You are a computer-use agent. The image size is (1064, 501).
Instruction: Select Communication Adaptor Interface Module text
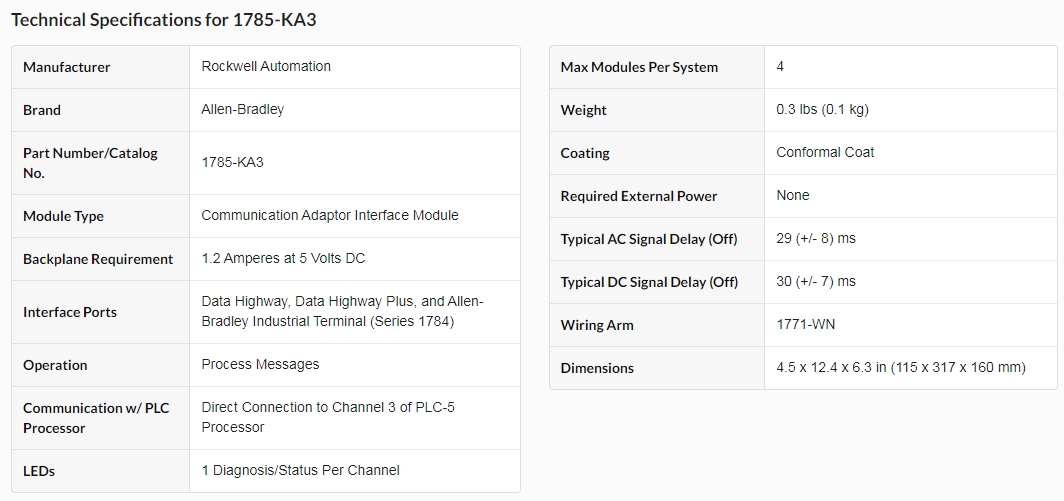(x=330, y=215)
